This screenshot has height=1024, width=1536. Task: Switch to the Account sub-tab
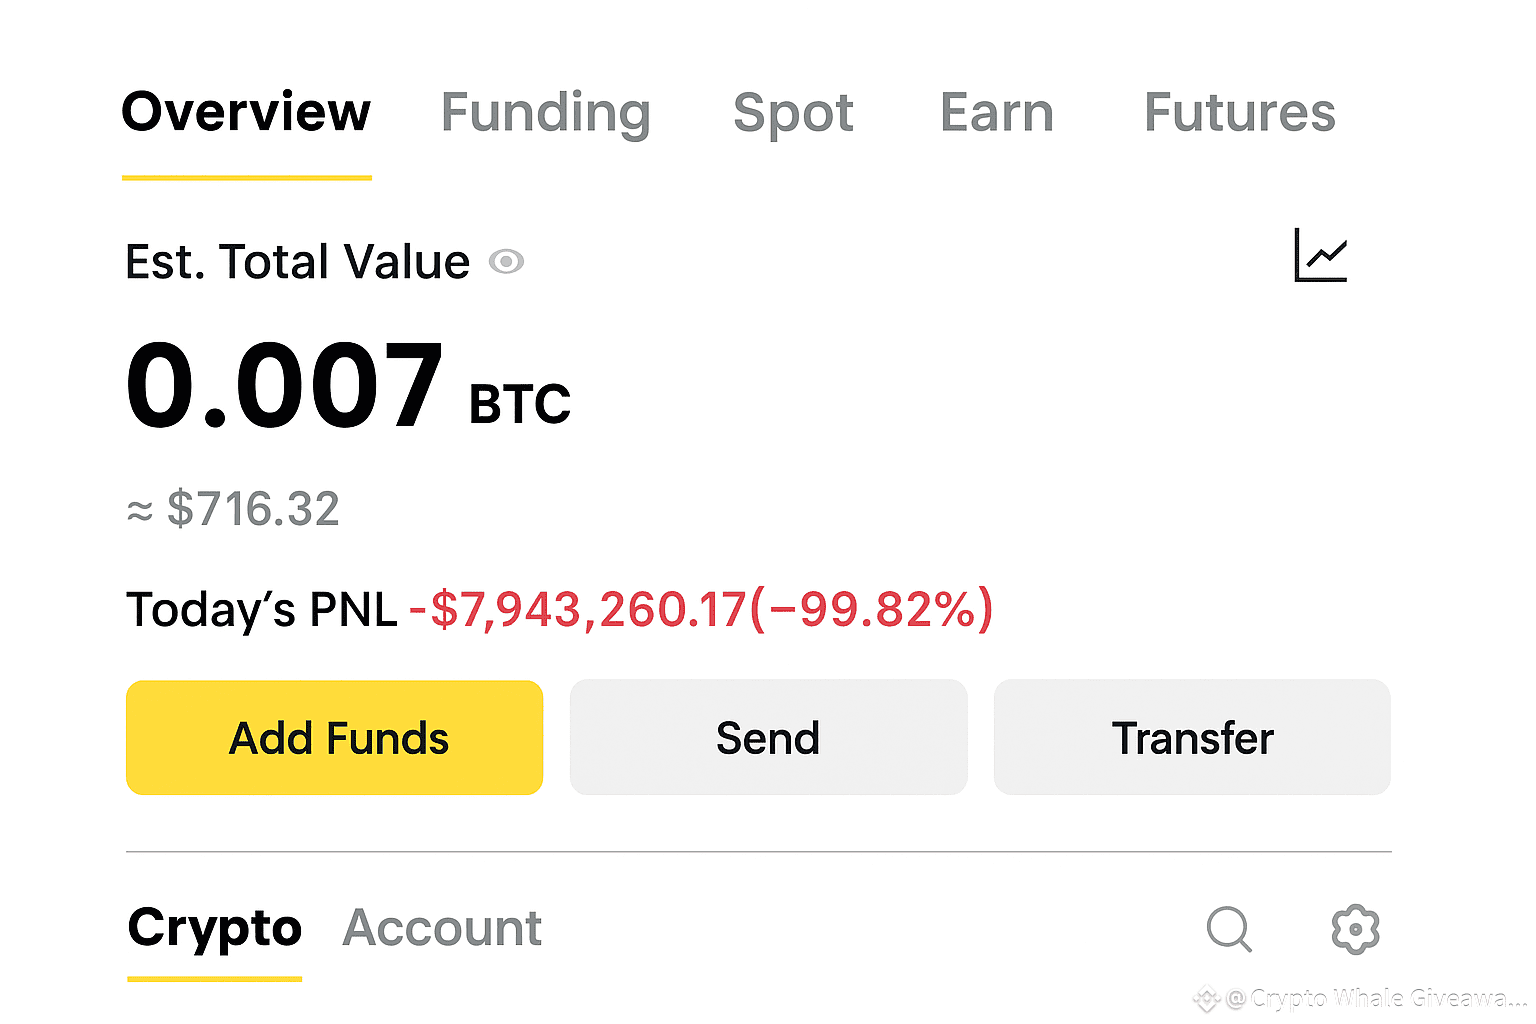(x=442, y=928)
